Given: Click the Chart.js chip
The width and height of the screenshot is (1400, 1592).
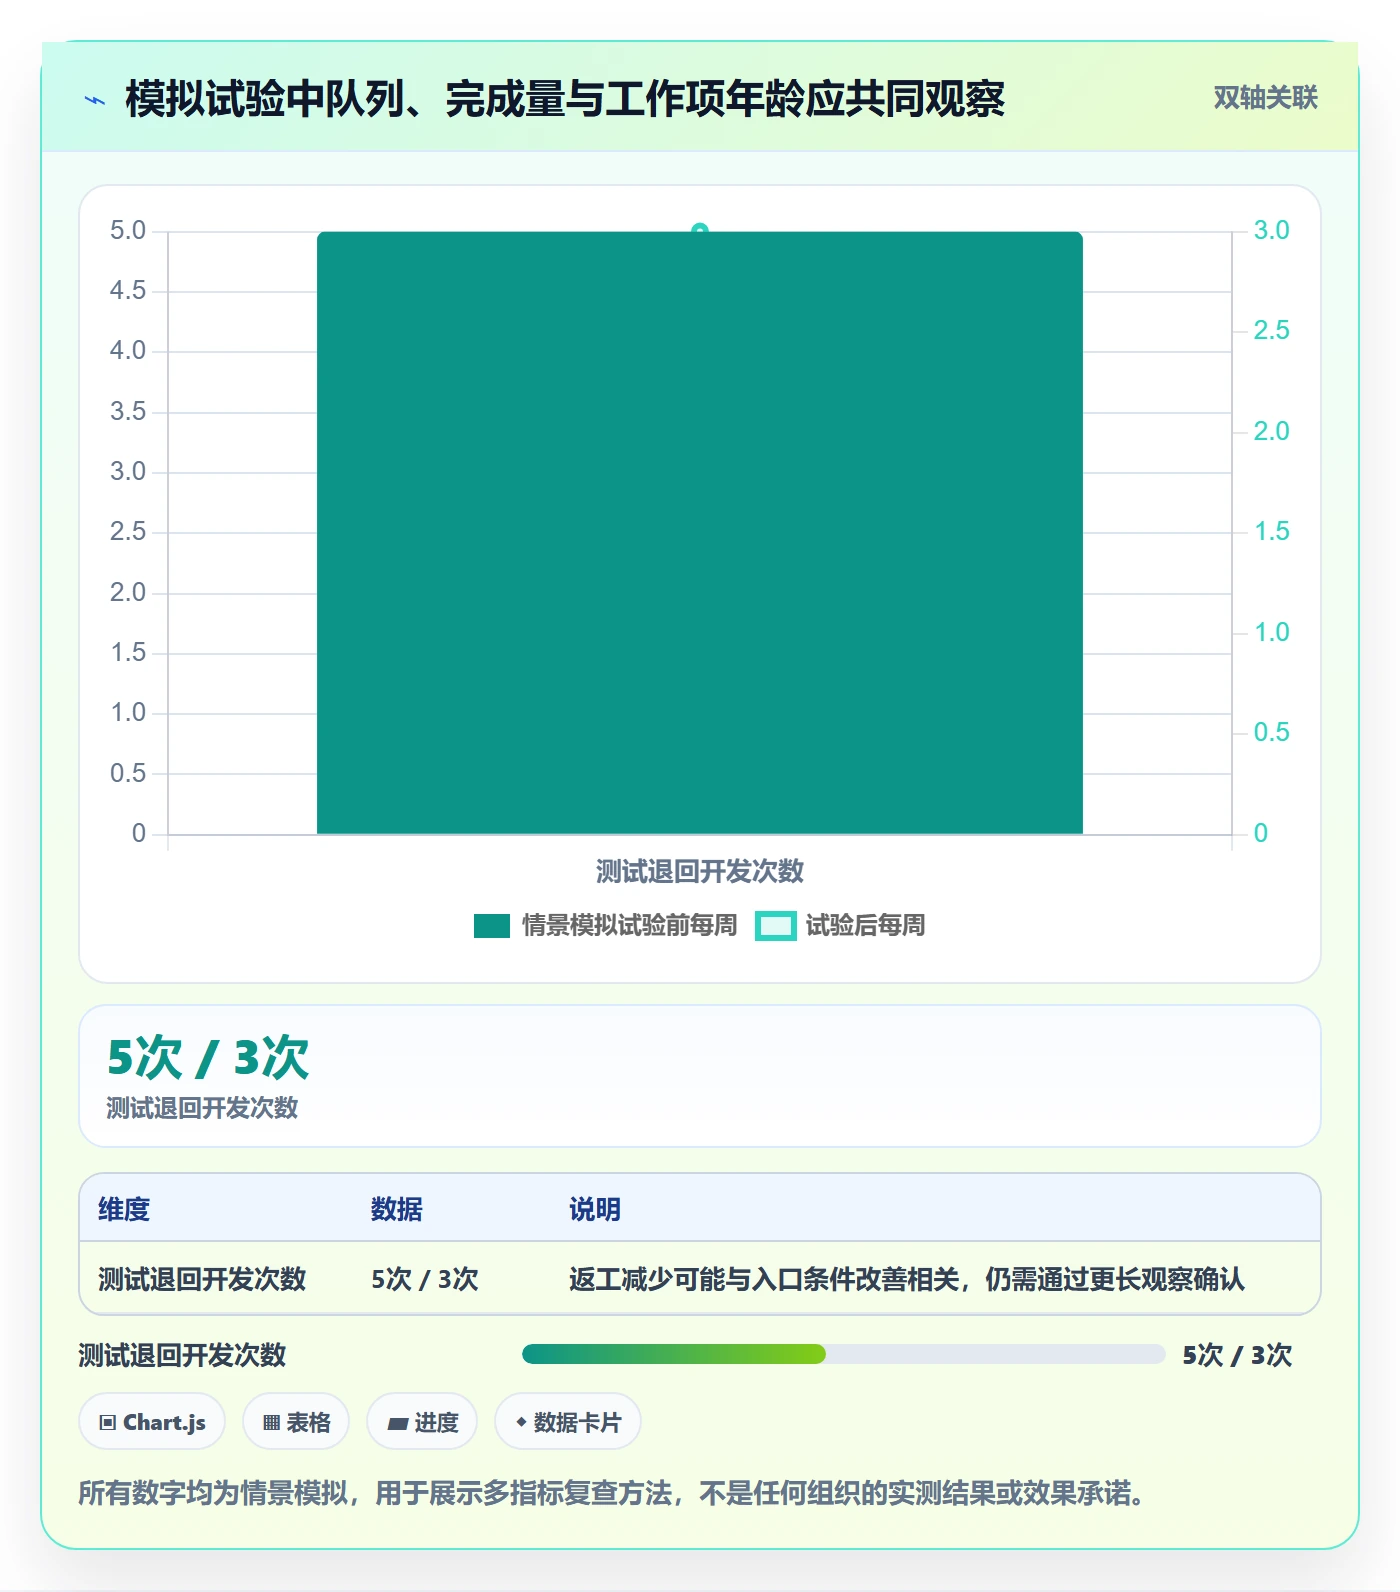Looking at the screenshot, I should [x=152, y=1422].
